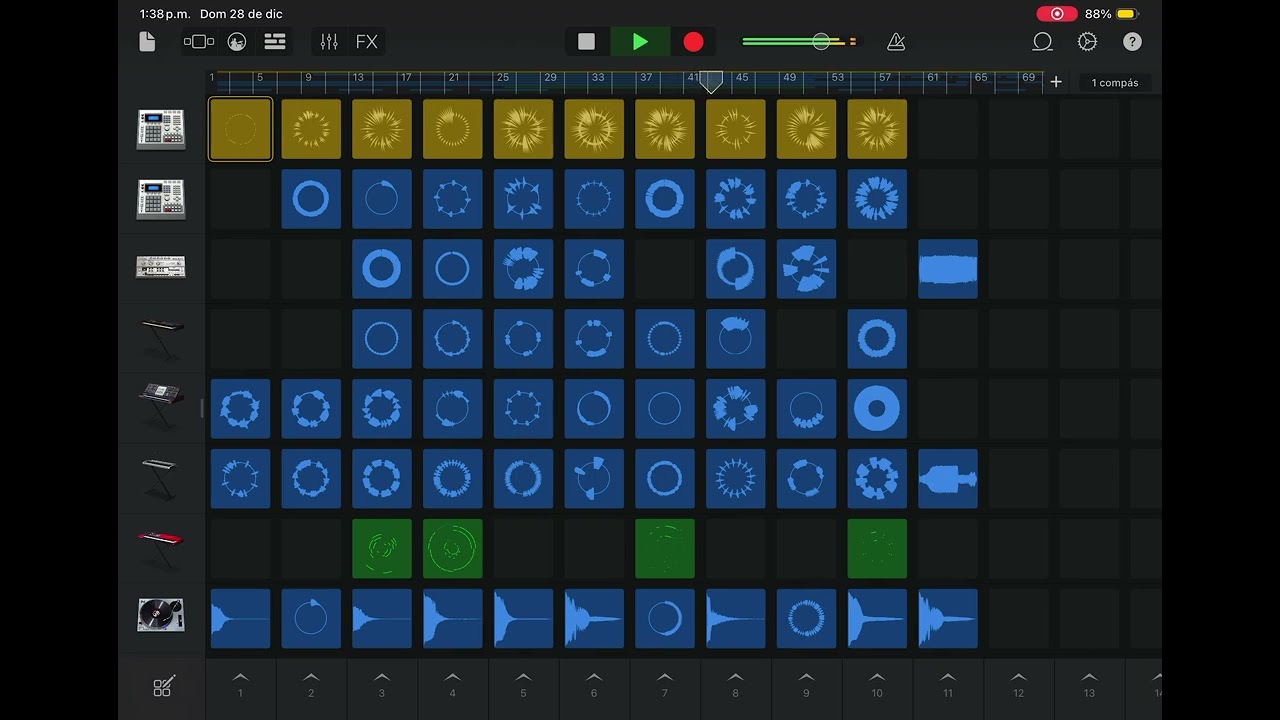This screenshot has width=1280, height=720.
Task: Toggle the green loop cell in column 3
Action: pyautogui.click(x=382, y=548)
